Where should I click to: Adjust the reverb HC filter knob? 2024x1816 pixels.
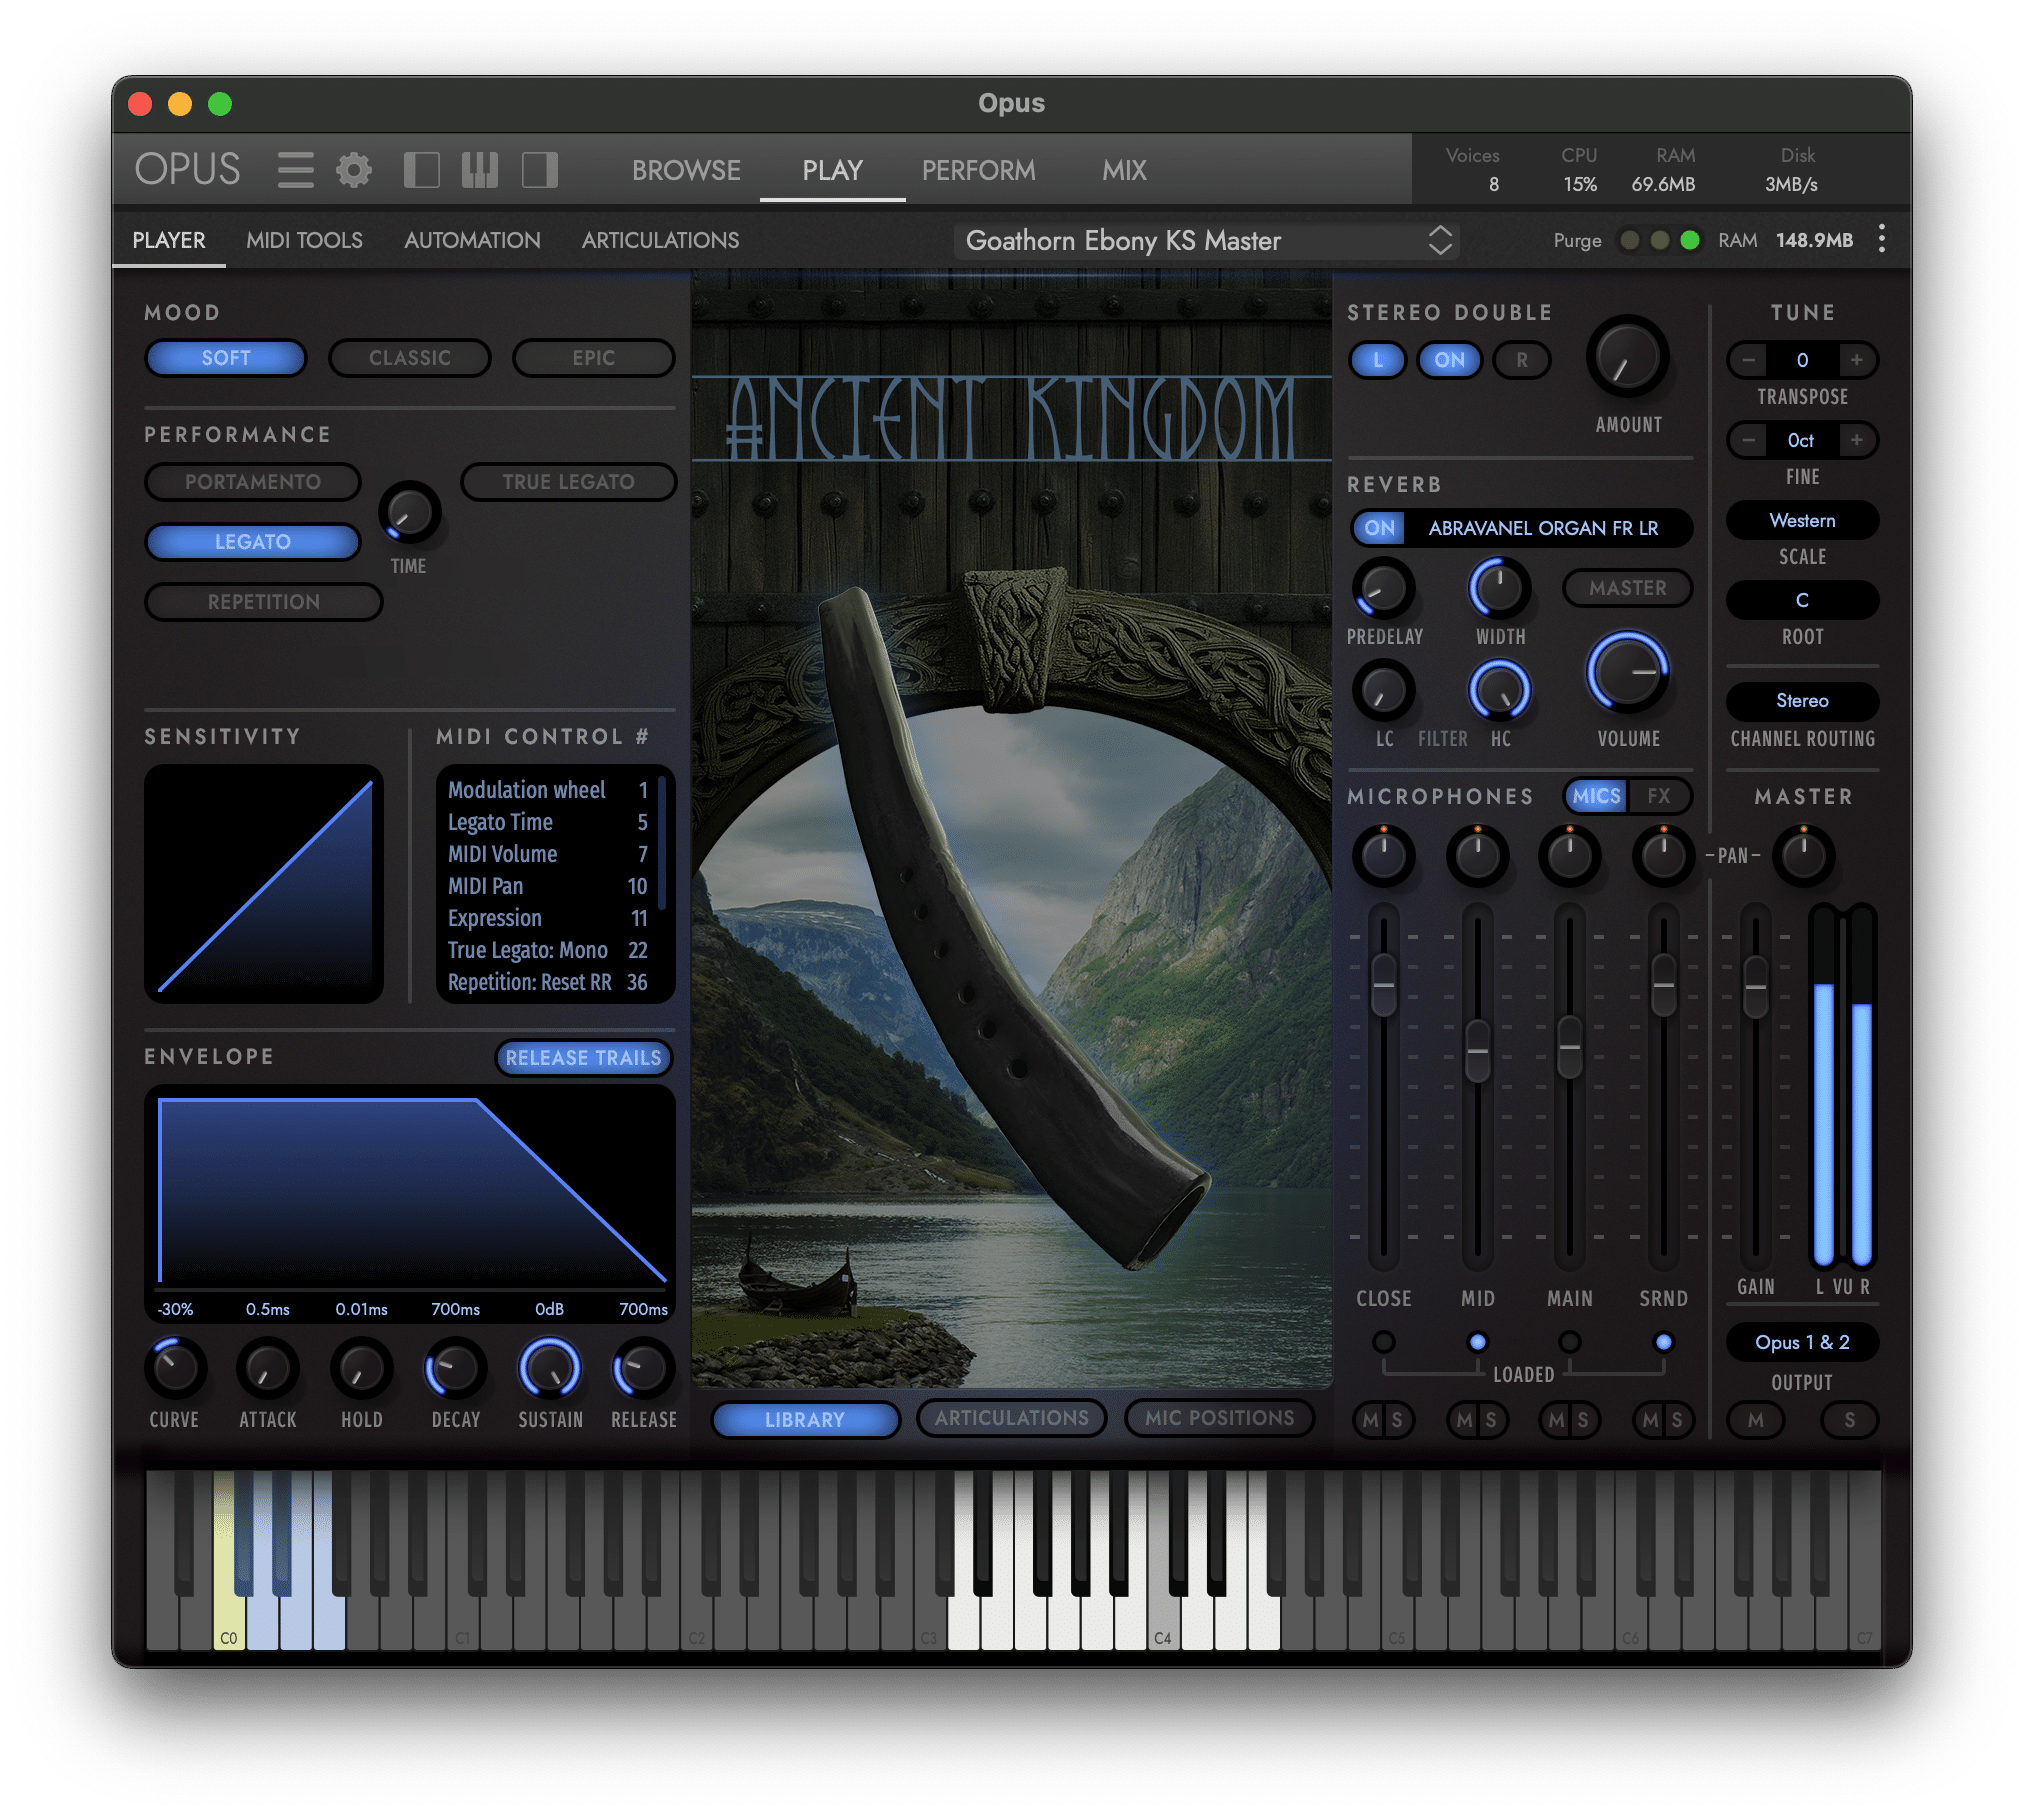[x=1499, y=690]
